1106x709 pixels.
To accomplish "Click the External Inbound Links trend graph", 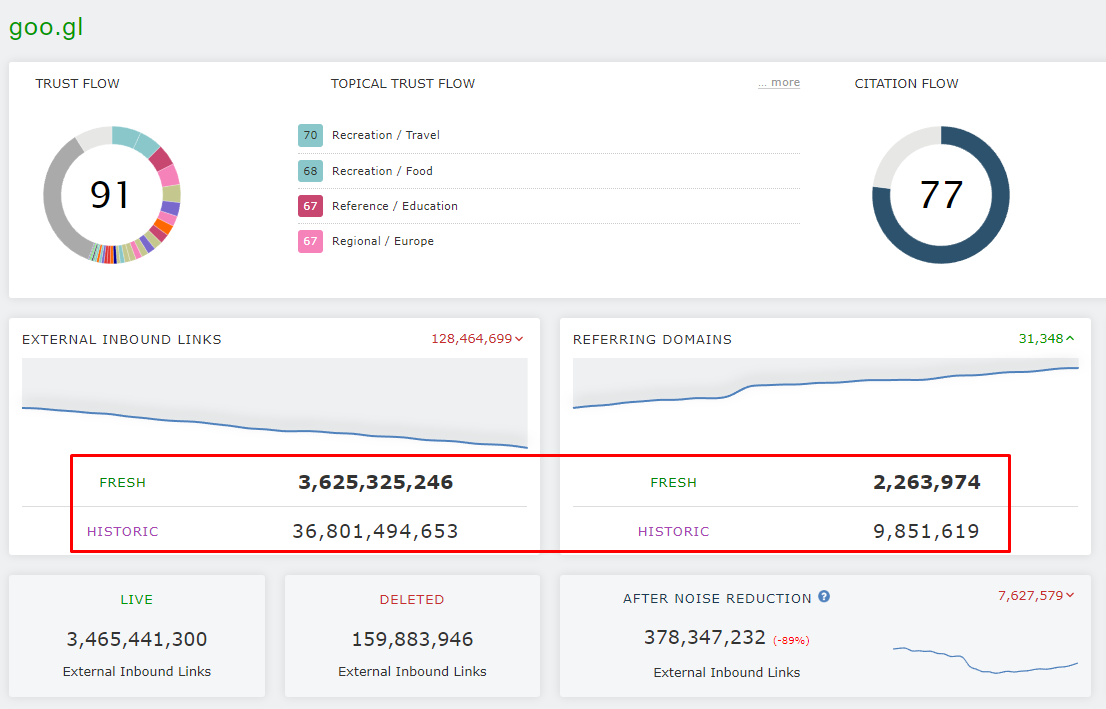I will [x=274, y=405].
